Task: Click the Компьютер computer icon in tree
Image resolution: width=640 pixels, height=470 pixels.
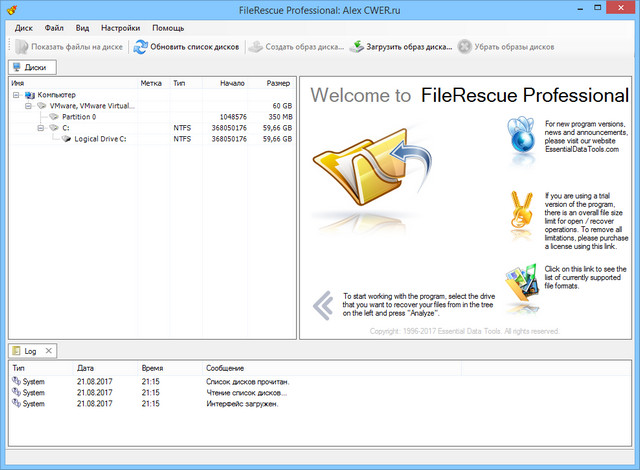Action: click(x=28, y=94)
